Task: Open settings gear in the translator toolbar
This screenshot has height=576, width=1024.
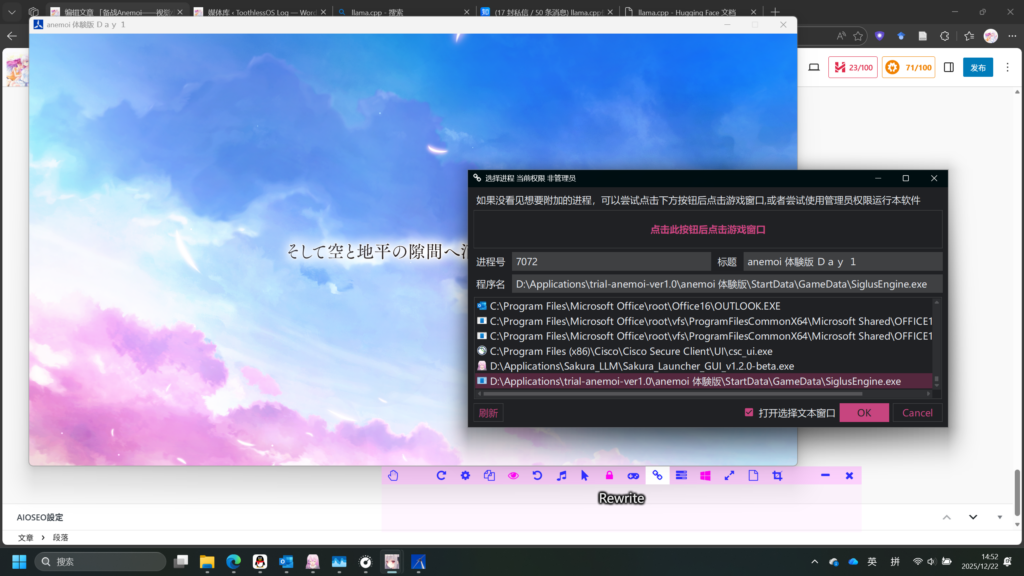Action: click(x=465, y=476)
